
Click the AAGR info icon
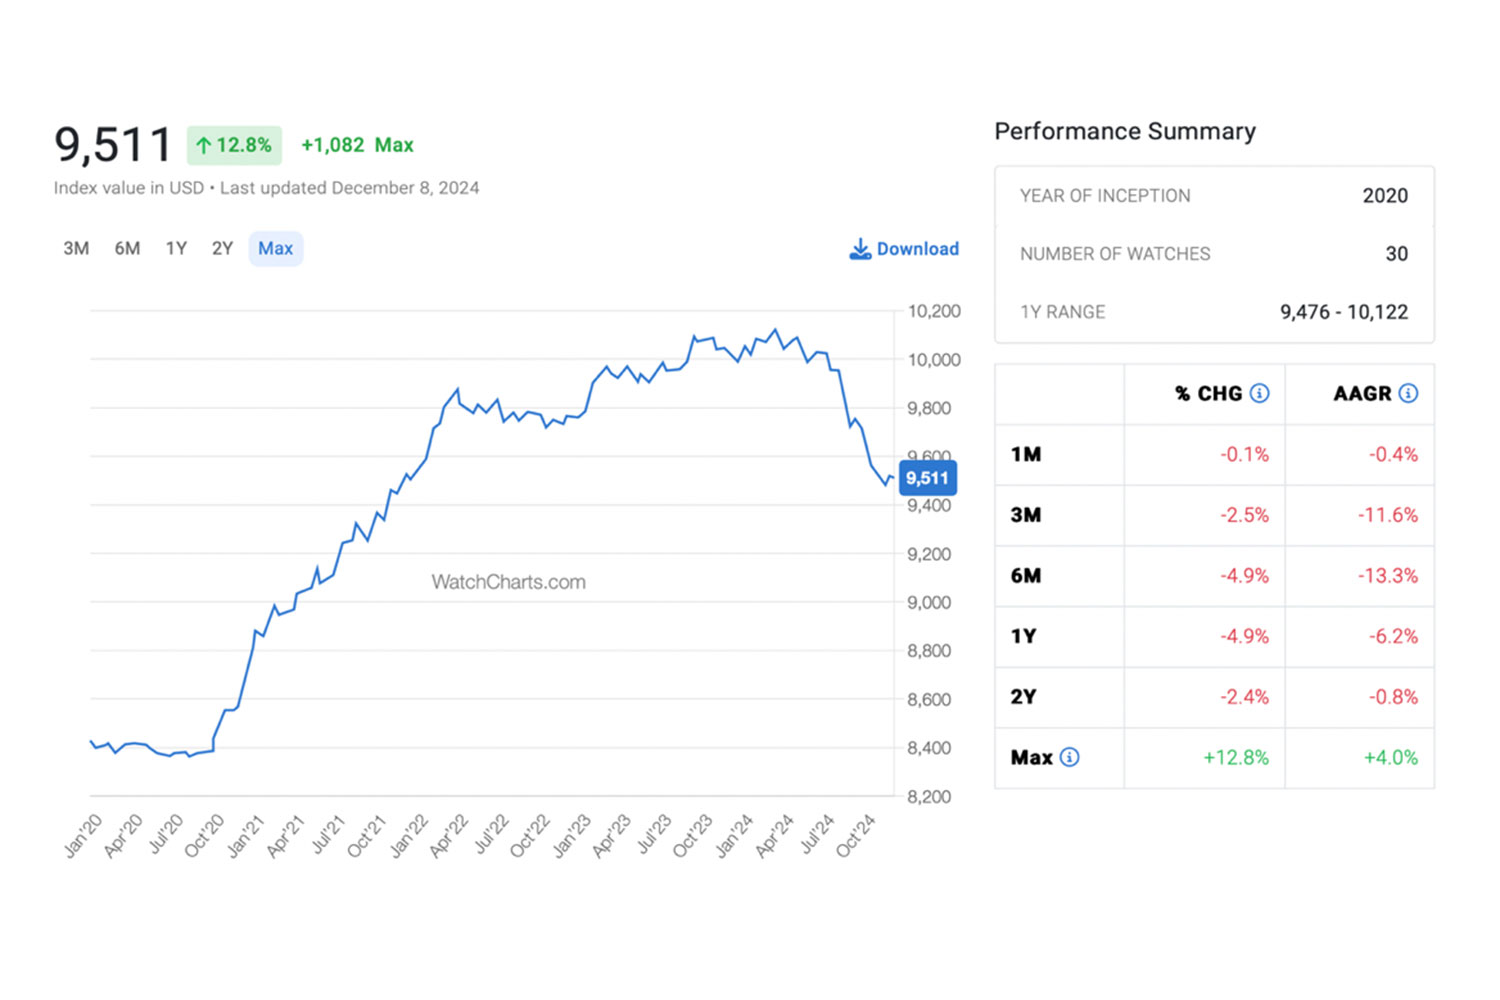(1408, 393)
